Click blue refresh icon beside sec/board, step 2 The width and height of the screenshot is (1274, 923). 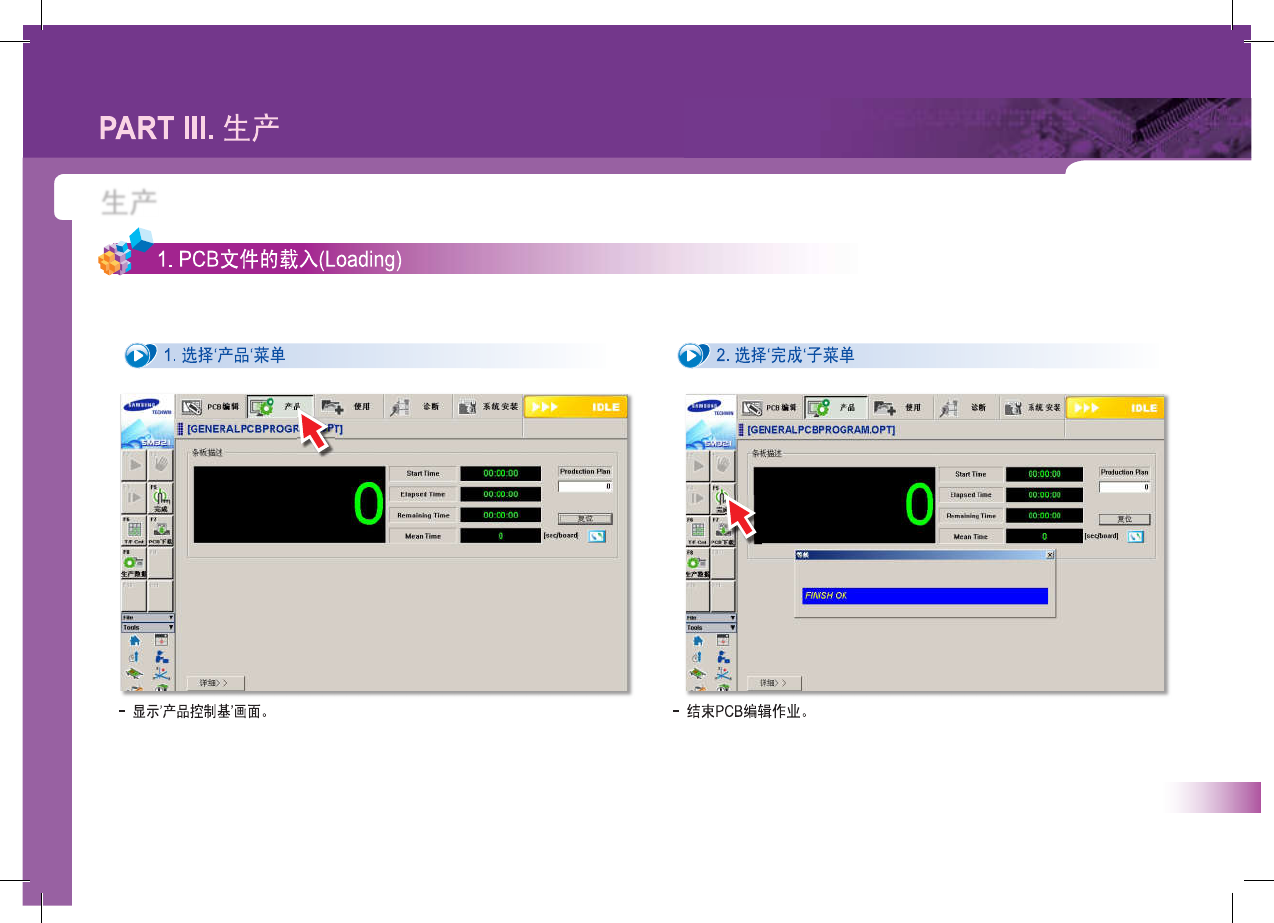pyautogui.click(x=1135, y=537)
